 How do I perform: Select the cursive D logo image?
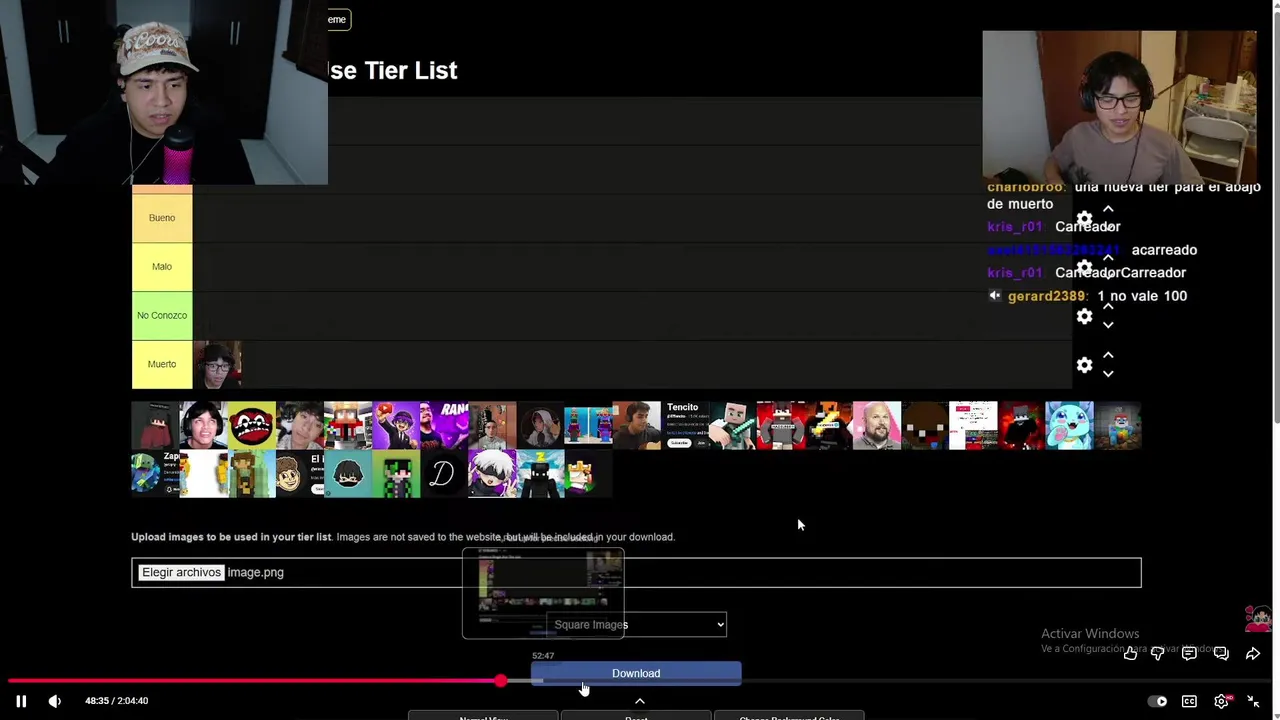point(444,473)
